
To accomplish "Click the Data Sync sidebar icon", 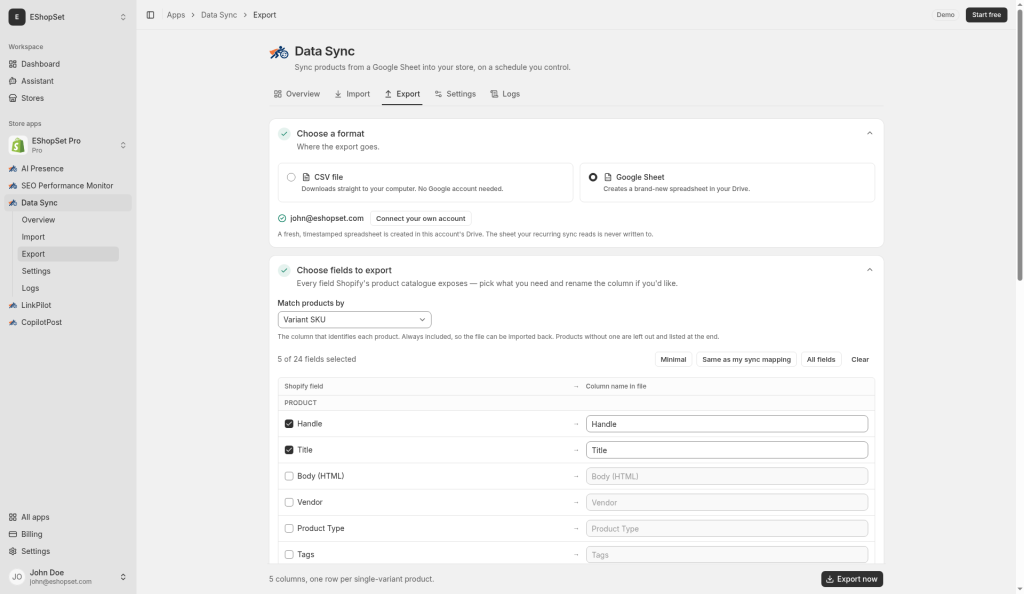I will coord(12,203).
